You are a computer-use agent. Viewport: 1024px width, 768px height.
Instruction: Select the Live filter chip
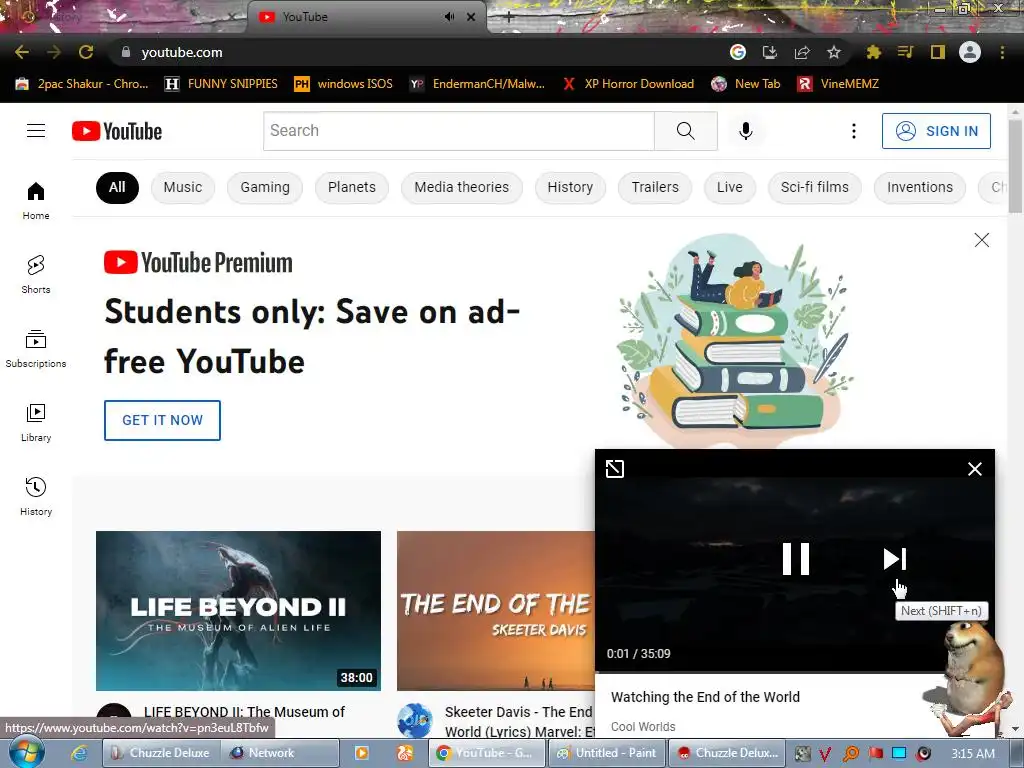pos(729,187)
